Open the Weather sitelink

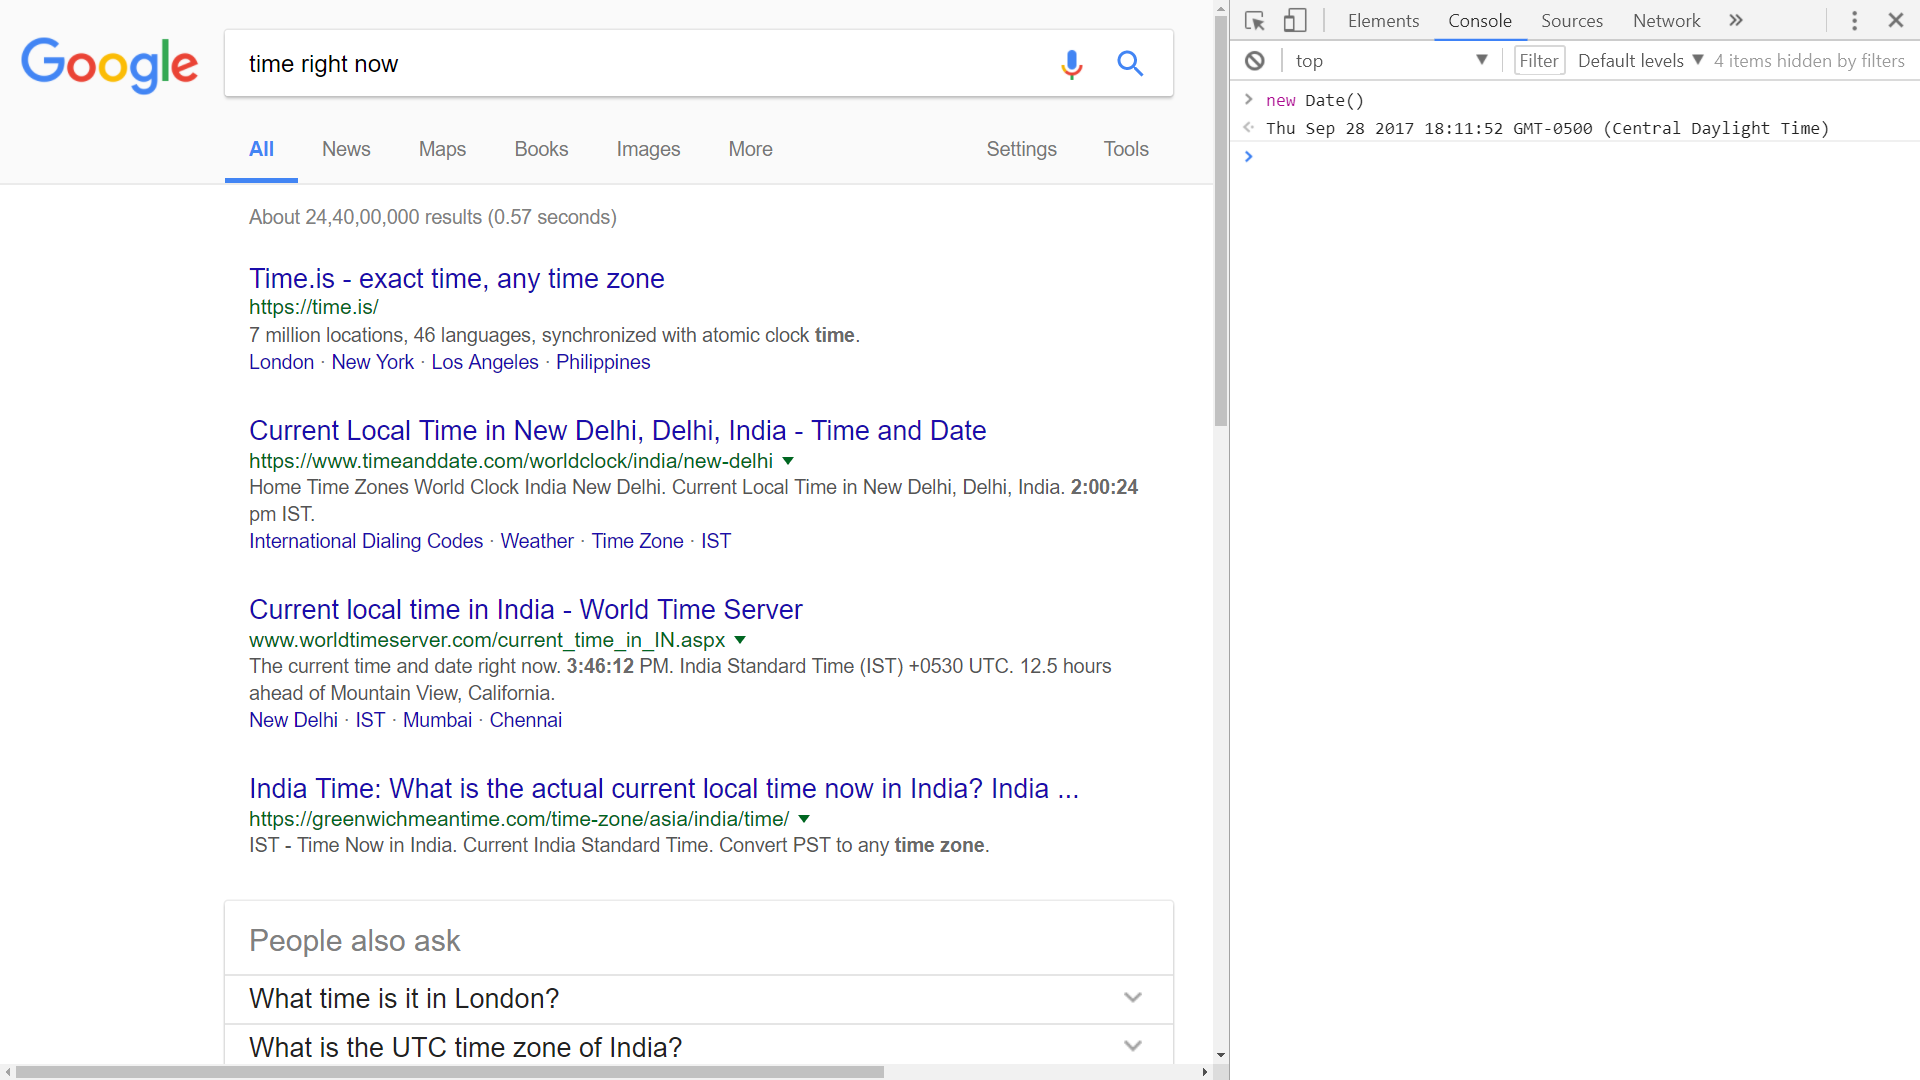537,542
